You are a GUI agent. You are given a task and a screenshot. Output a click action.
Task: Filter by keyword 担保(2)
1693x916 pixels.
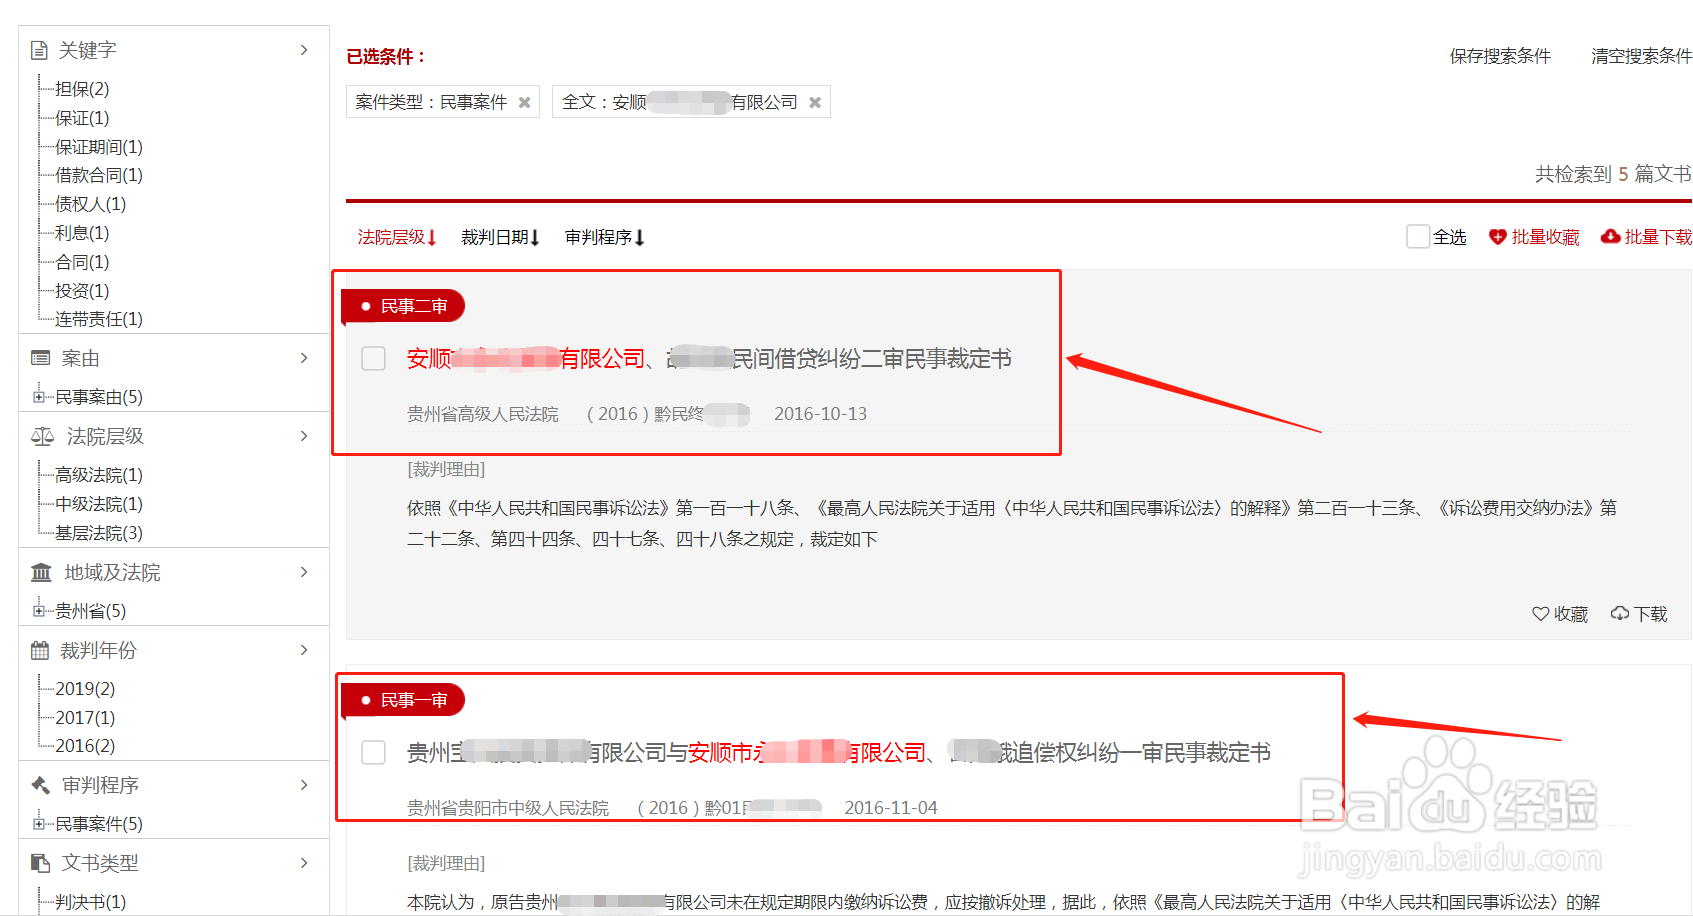(x=82, y=89)
